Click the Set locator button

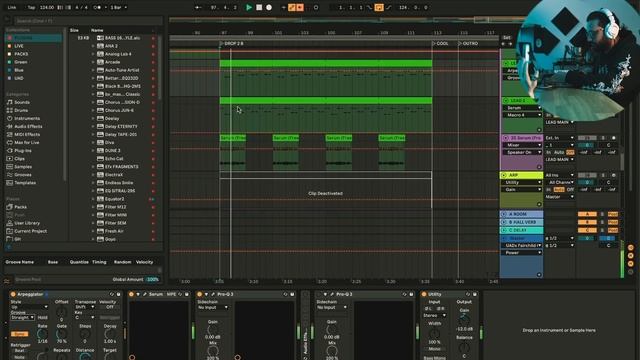coord(507,38)
